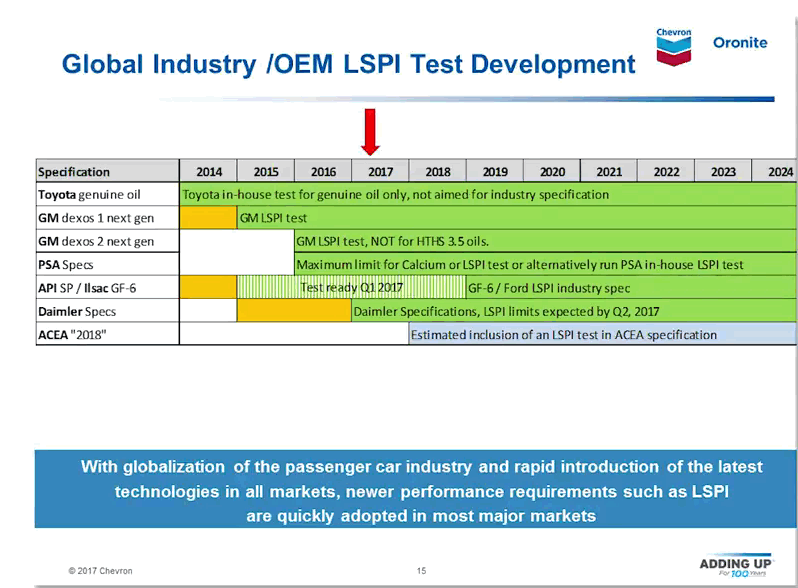The height and width of the screenshot is (588, 798).
Task: Select the 2019 column header
Action: coord(495,172)
